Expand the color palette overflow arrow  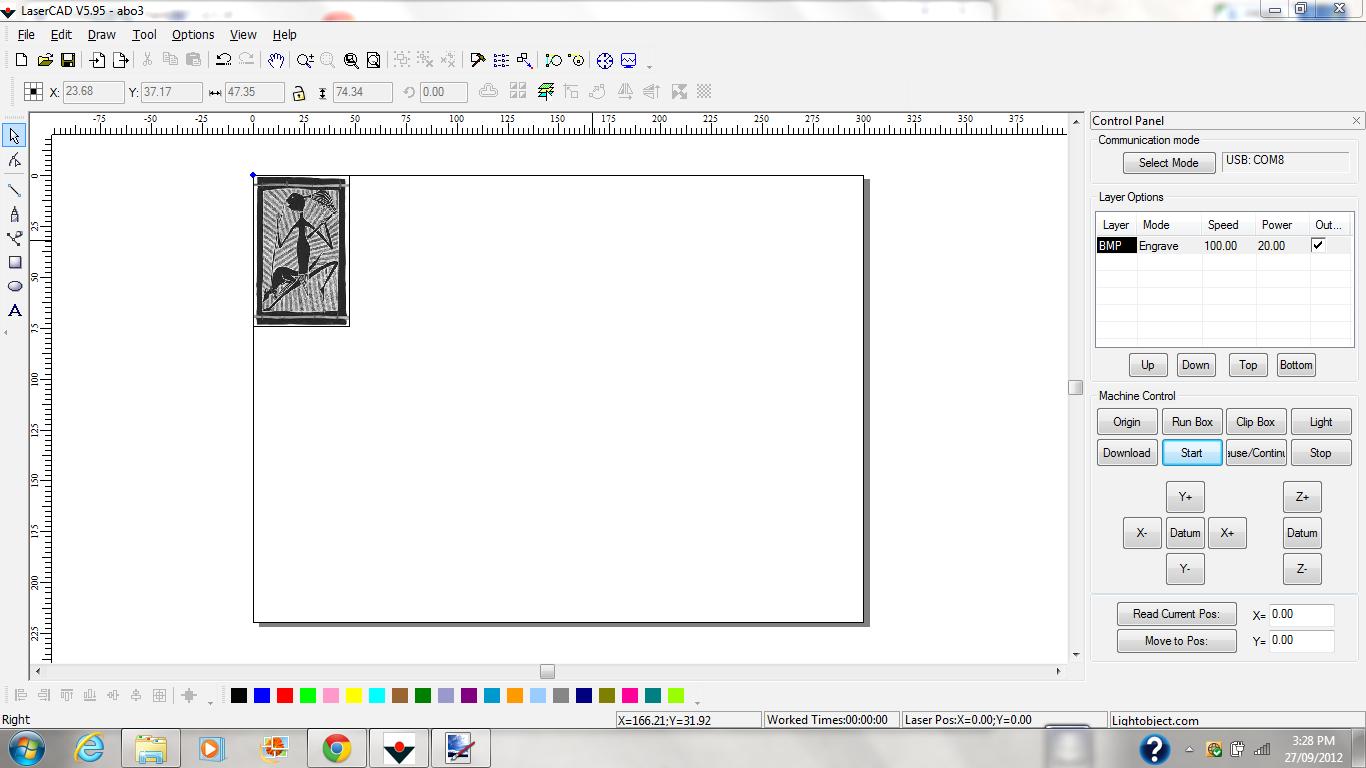(697, 703)
